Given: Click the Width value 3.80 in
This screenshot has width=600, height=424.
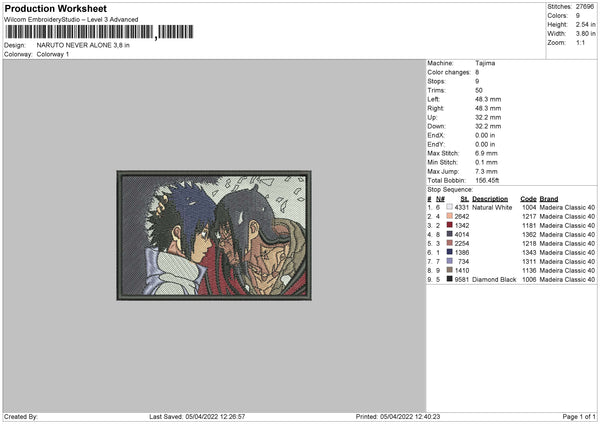Looking at the screenshot, I should 585,34.
